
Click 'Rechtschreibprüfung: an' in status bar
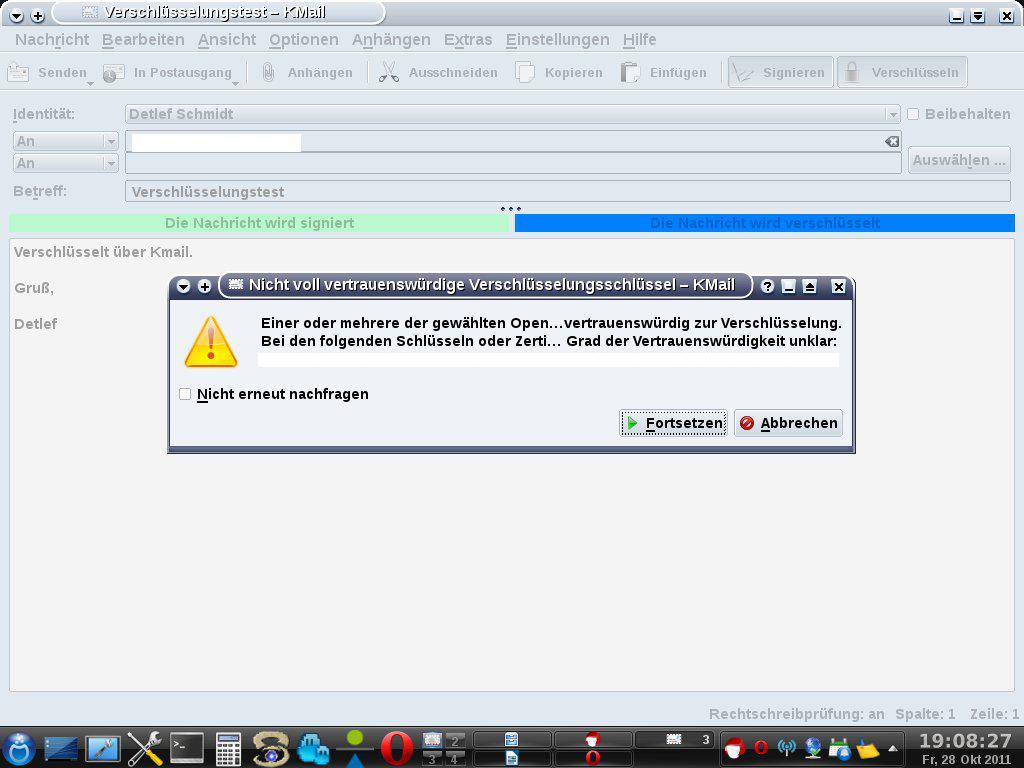[x=797, y=714]
